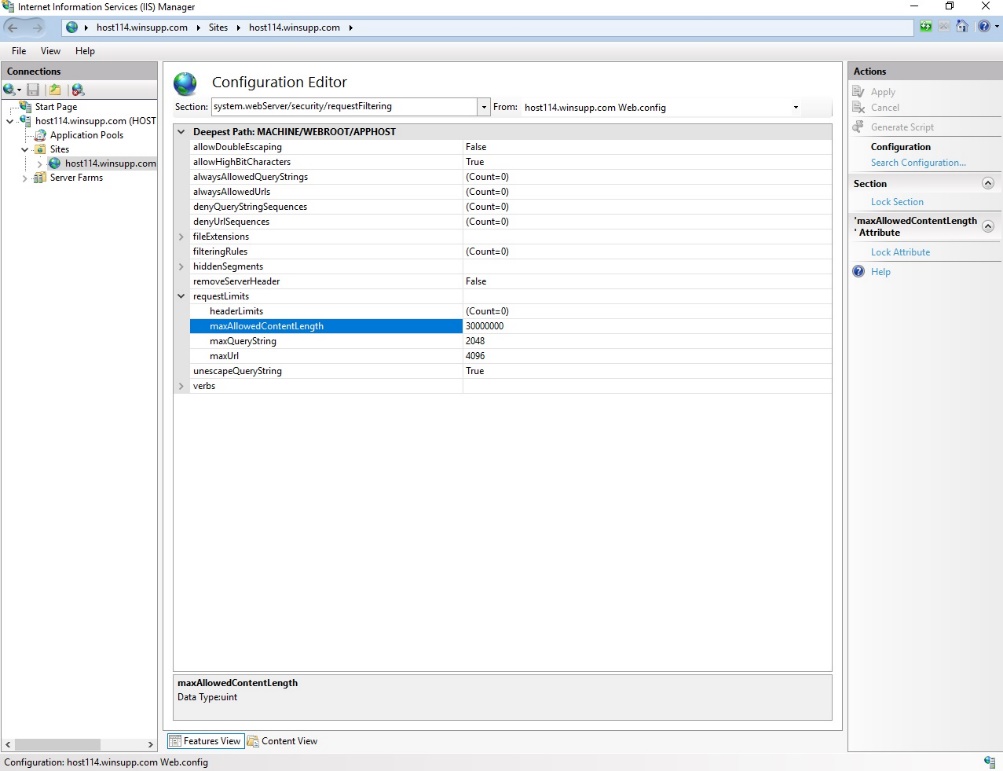
Task: Click the Start Page icon in tree
Action: pos(26,106)
